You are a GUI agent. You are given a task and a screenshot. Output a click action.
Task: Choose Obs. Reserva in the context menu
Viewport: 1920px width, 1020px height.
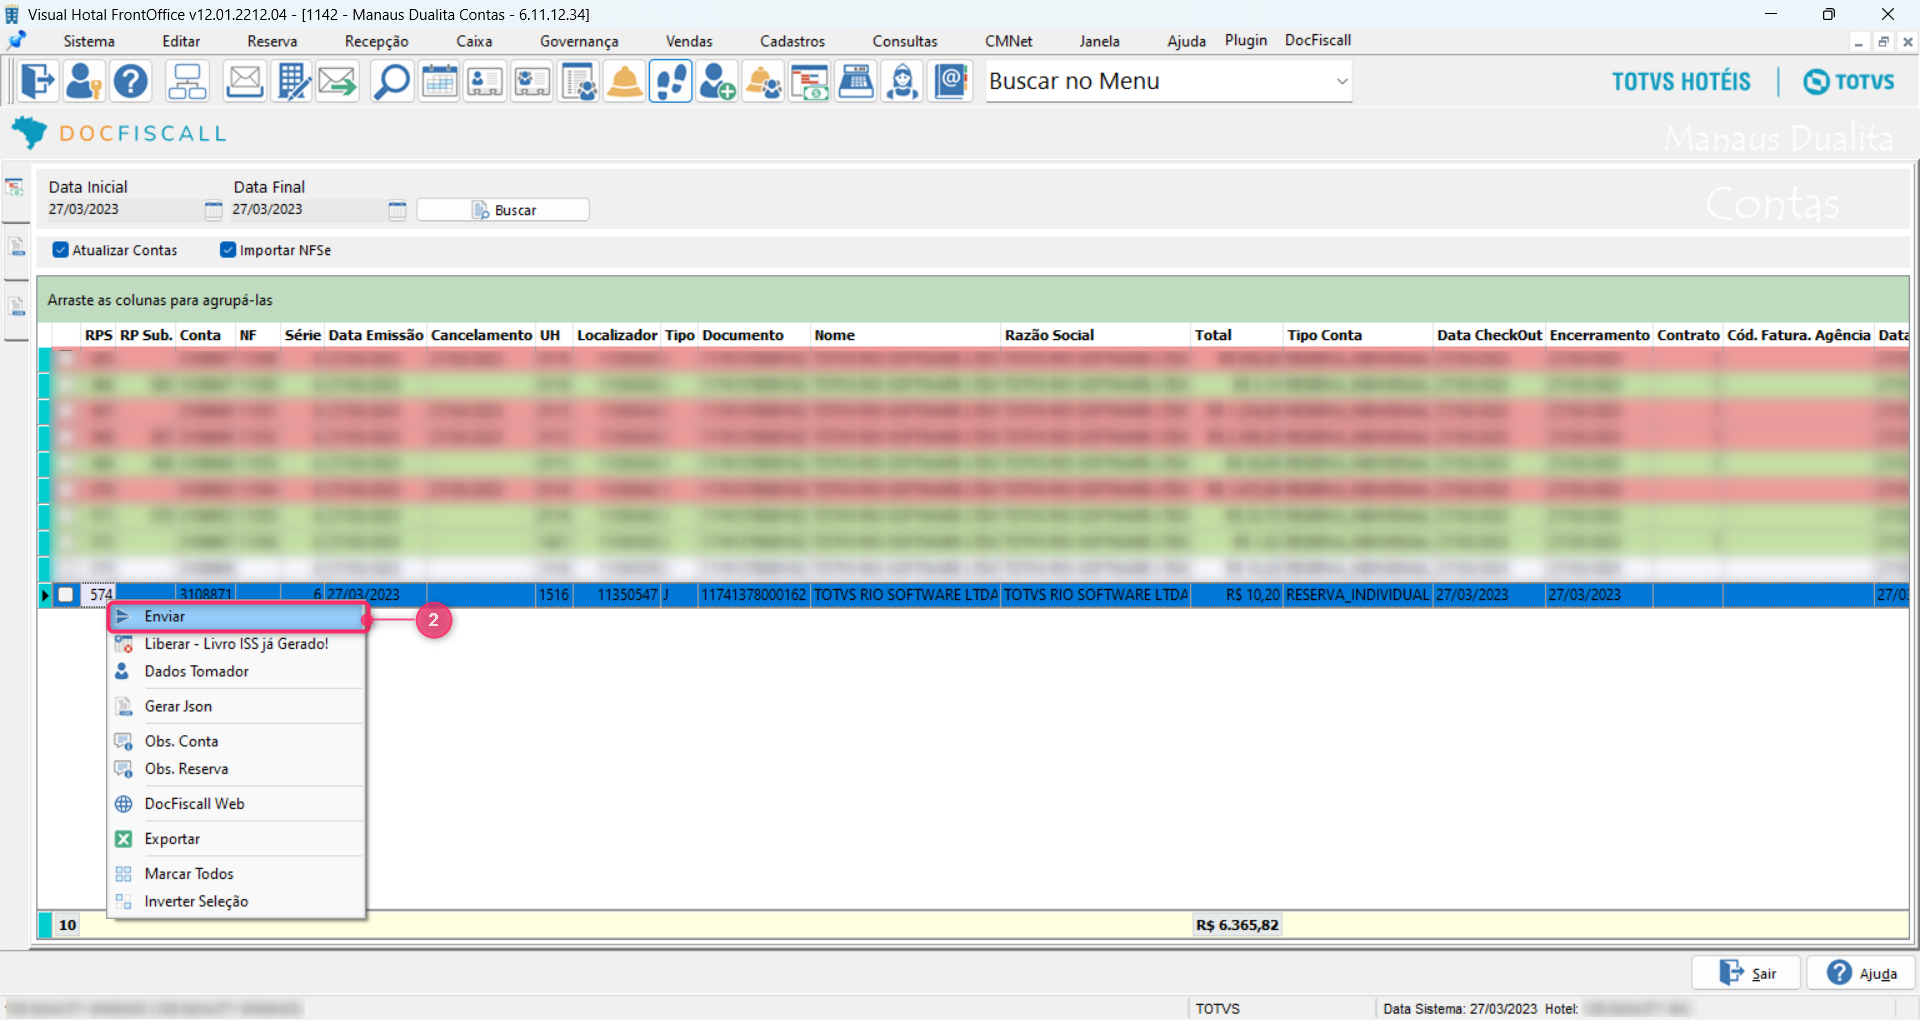pos(237,769)
